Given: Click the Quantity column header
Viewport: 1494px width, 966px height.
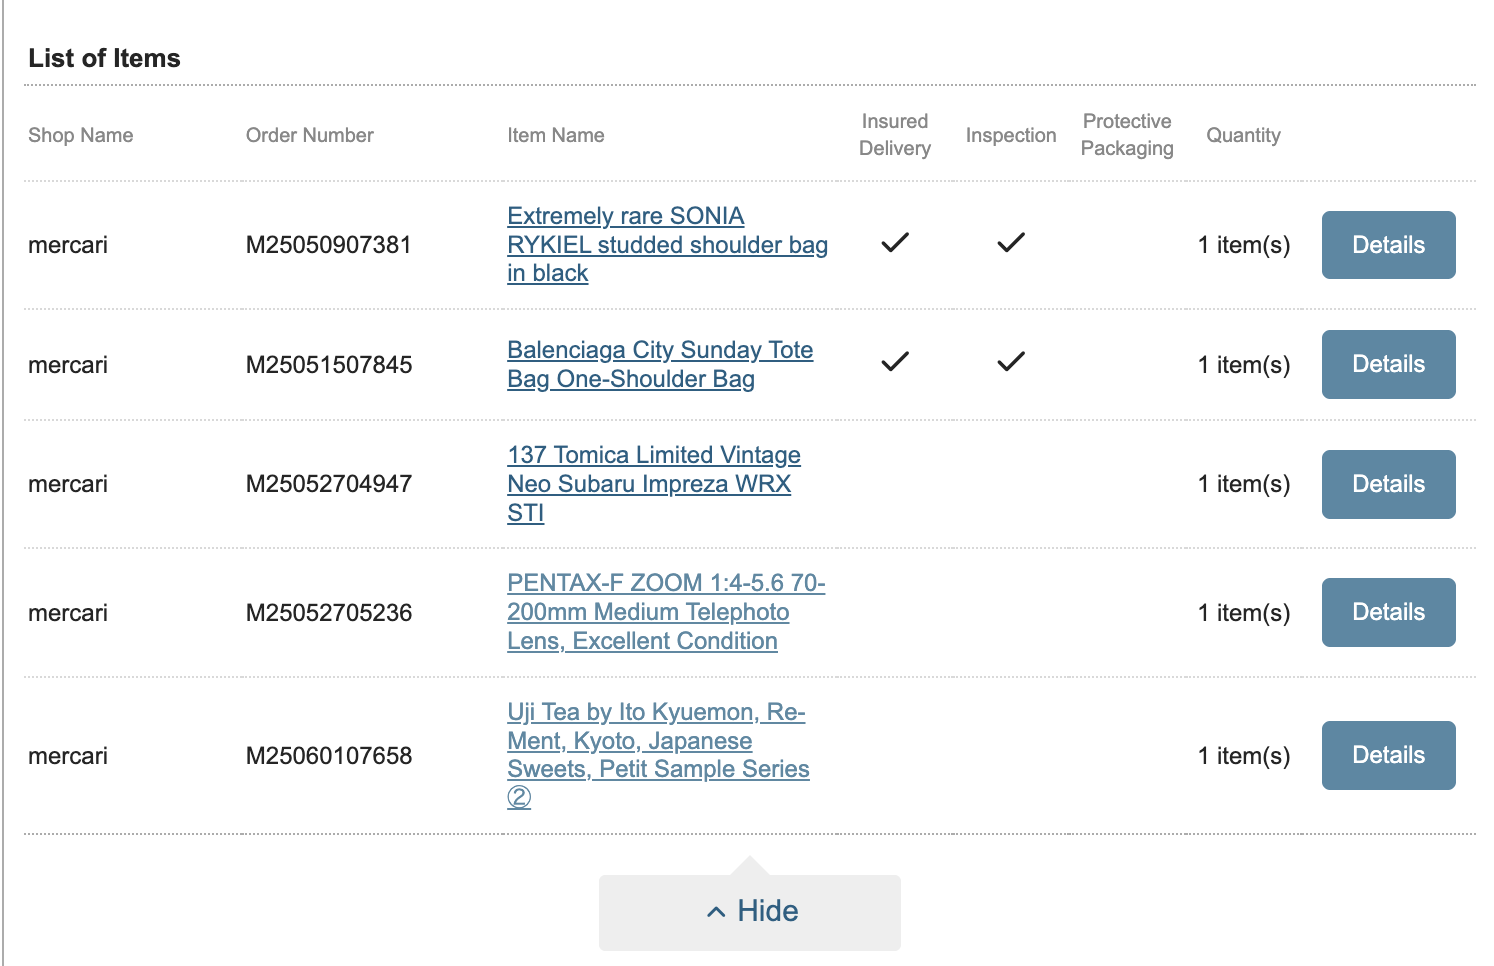Looking at the screenshot, I should coord(1243,135).
